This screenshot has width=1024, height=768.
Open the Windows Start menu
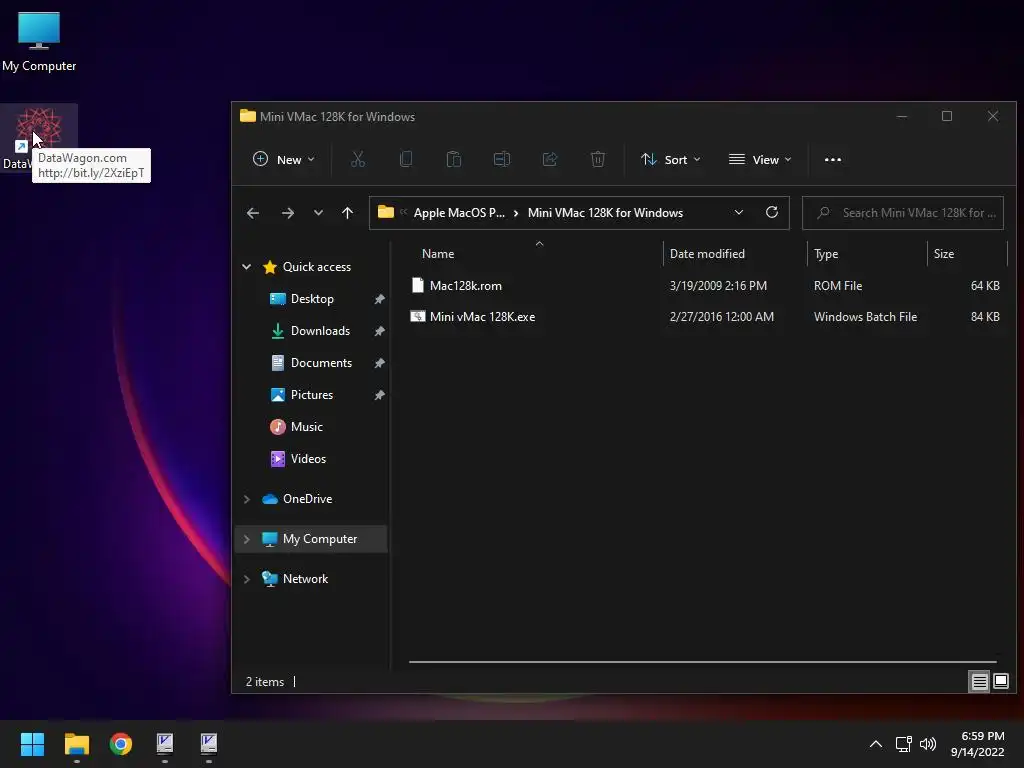tap(32, 744)
